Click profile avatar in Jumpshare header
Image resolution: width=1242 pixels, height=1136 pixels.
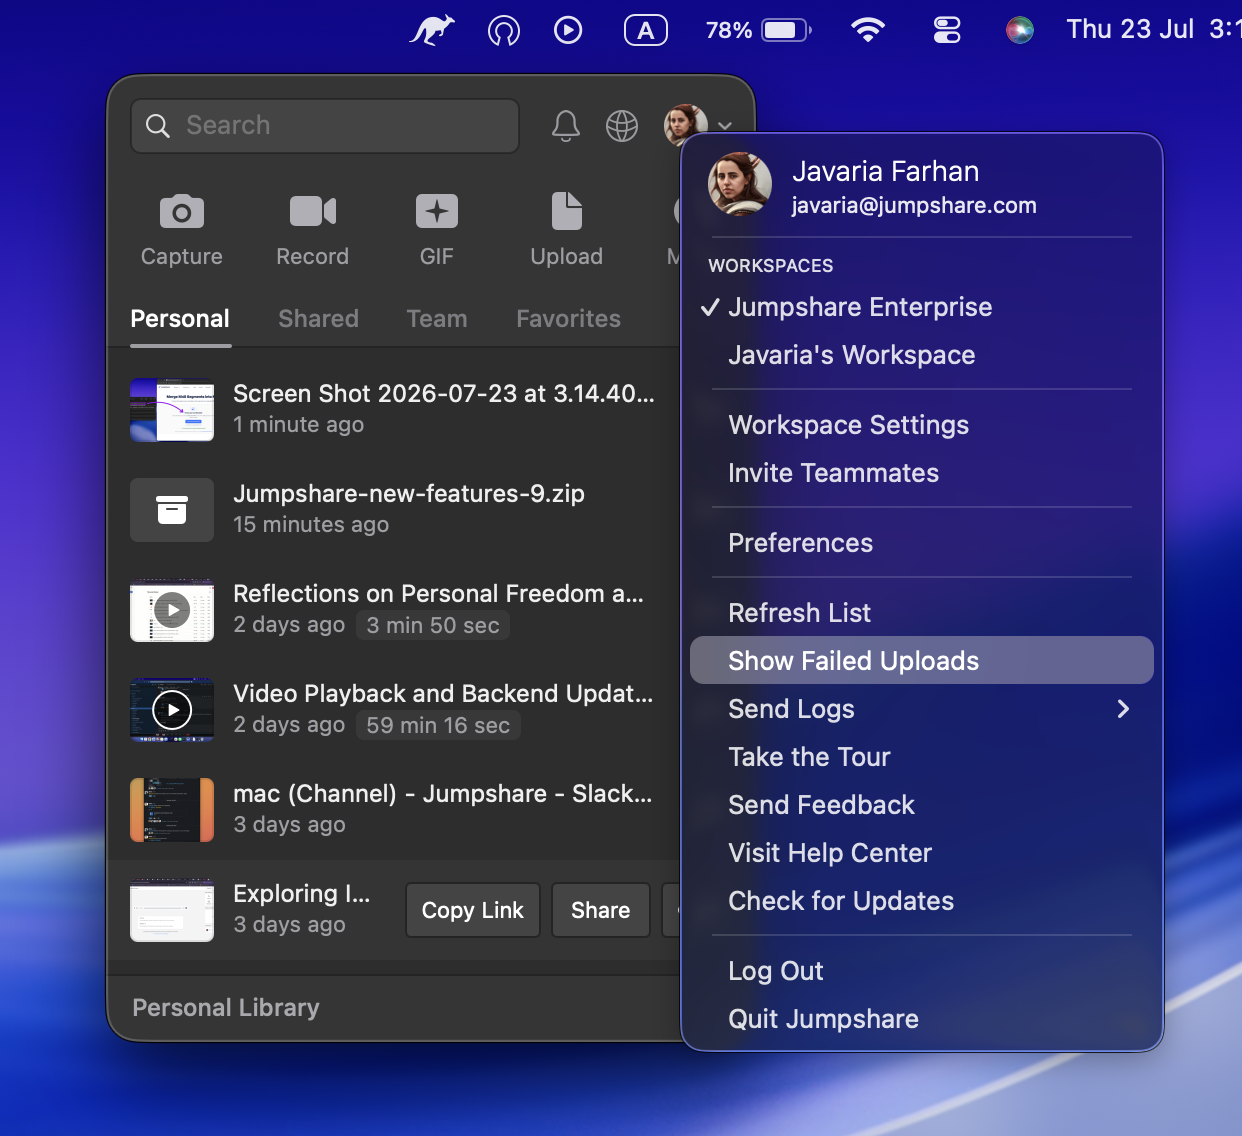685,125
